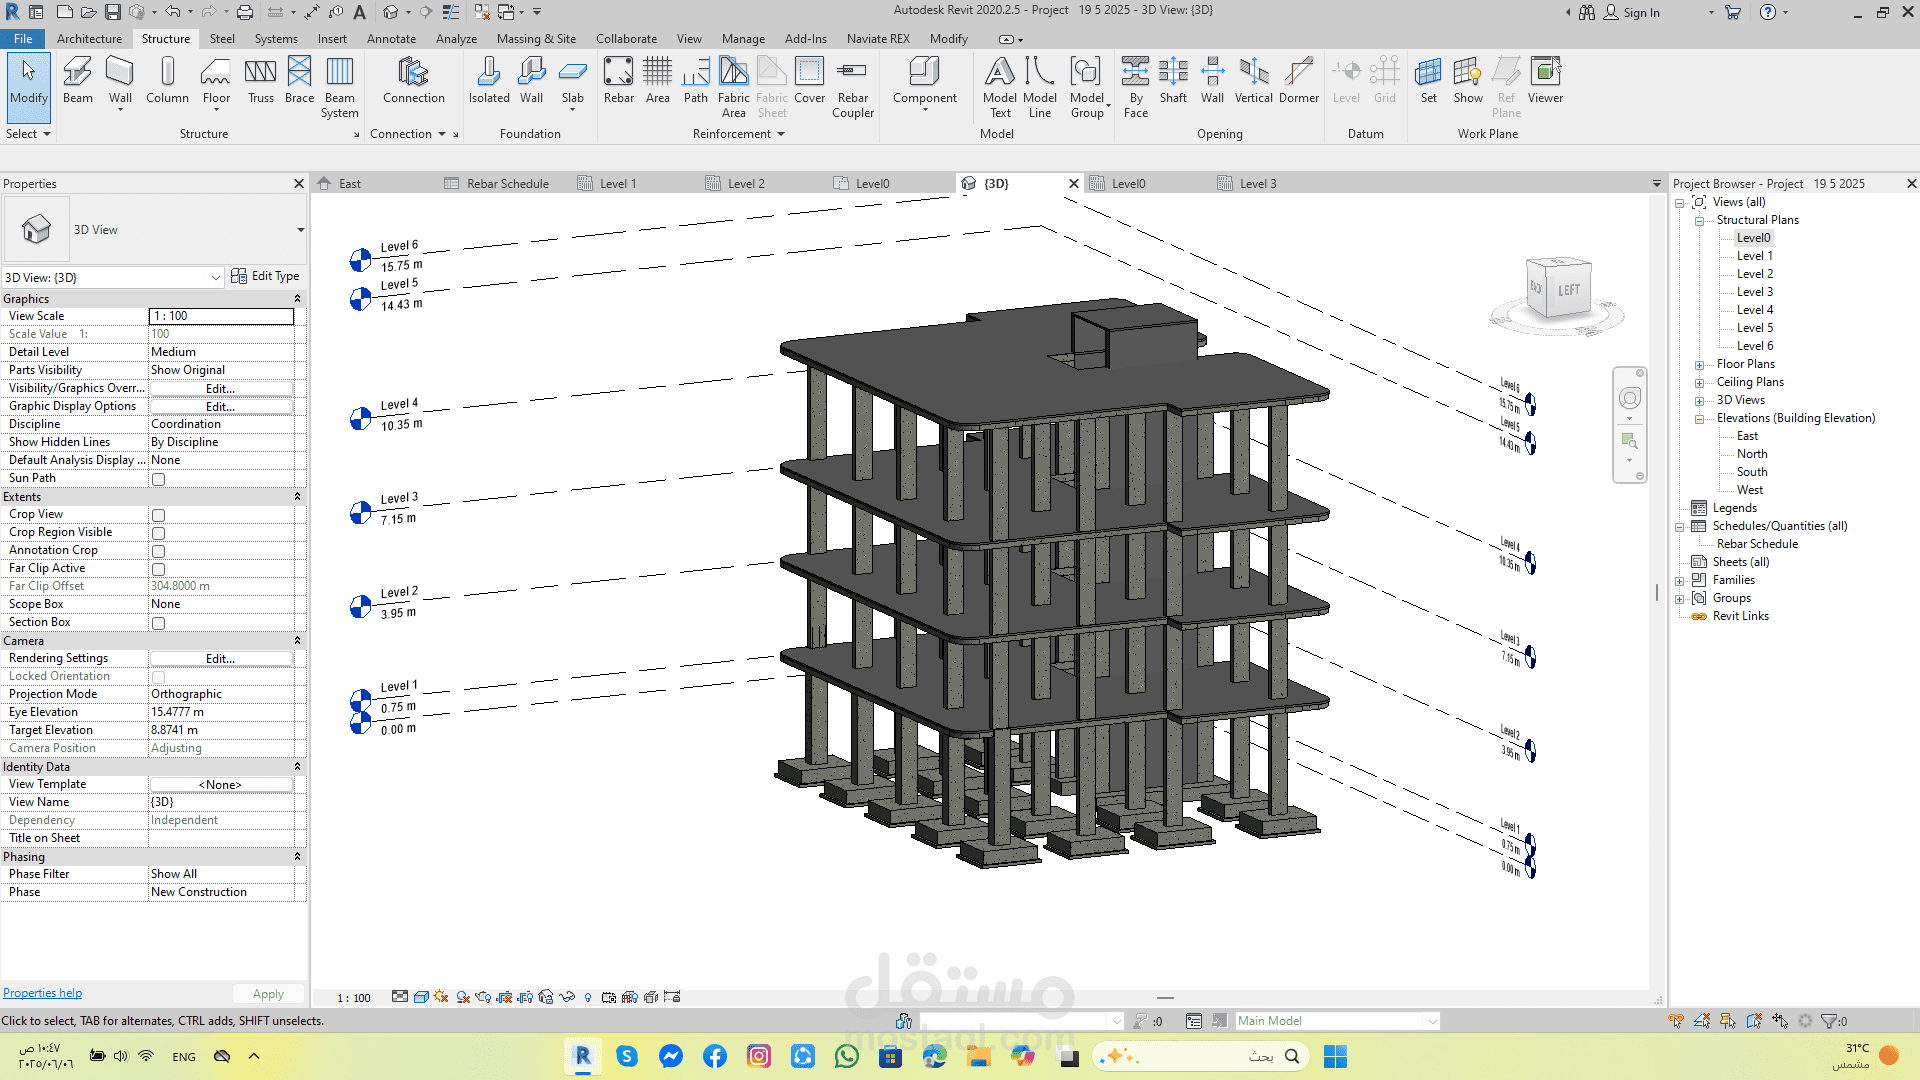Viewport: 1920px width, 1080px height.
Task: Open the work plane Viewer
Action: tap(1545, 80)
